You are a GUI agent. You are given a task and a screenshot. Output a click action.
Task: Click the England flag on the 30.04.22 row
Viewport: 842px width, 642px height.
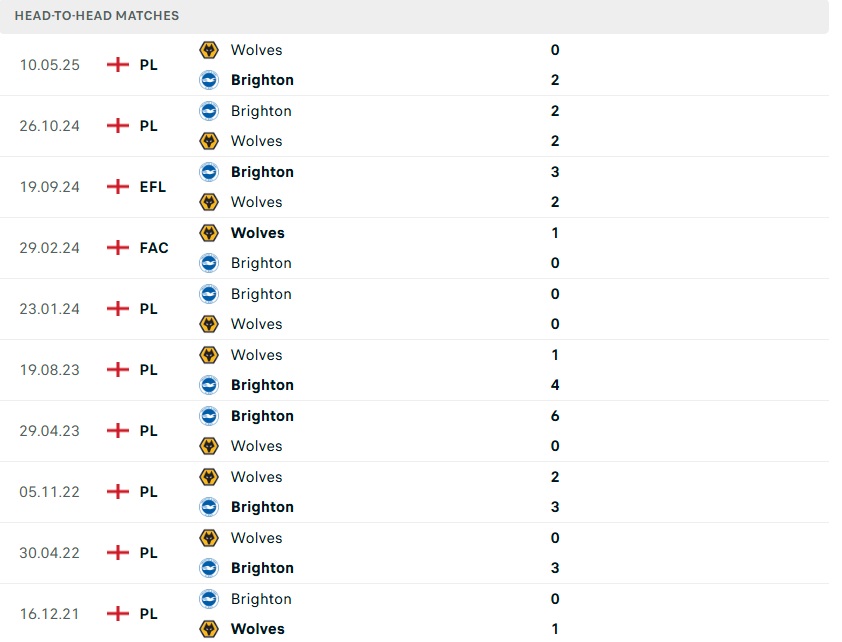[118, 553]
